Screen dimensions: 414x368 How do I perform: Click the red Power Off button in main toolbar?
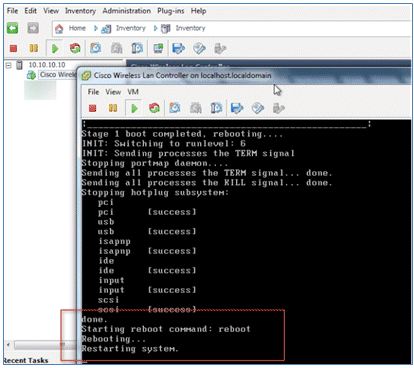(13, 49)
